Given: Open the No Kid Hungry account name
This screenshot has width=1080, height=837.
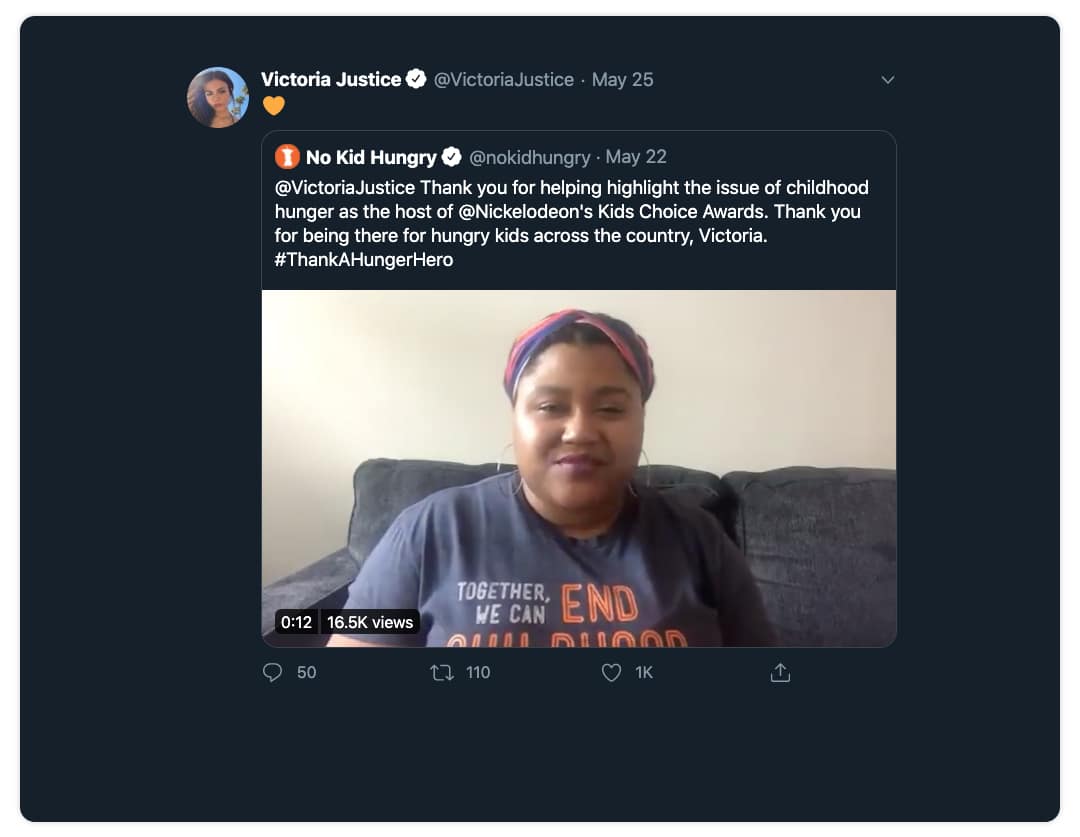Looking at the screenshot, I should [371, 158].
